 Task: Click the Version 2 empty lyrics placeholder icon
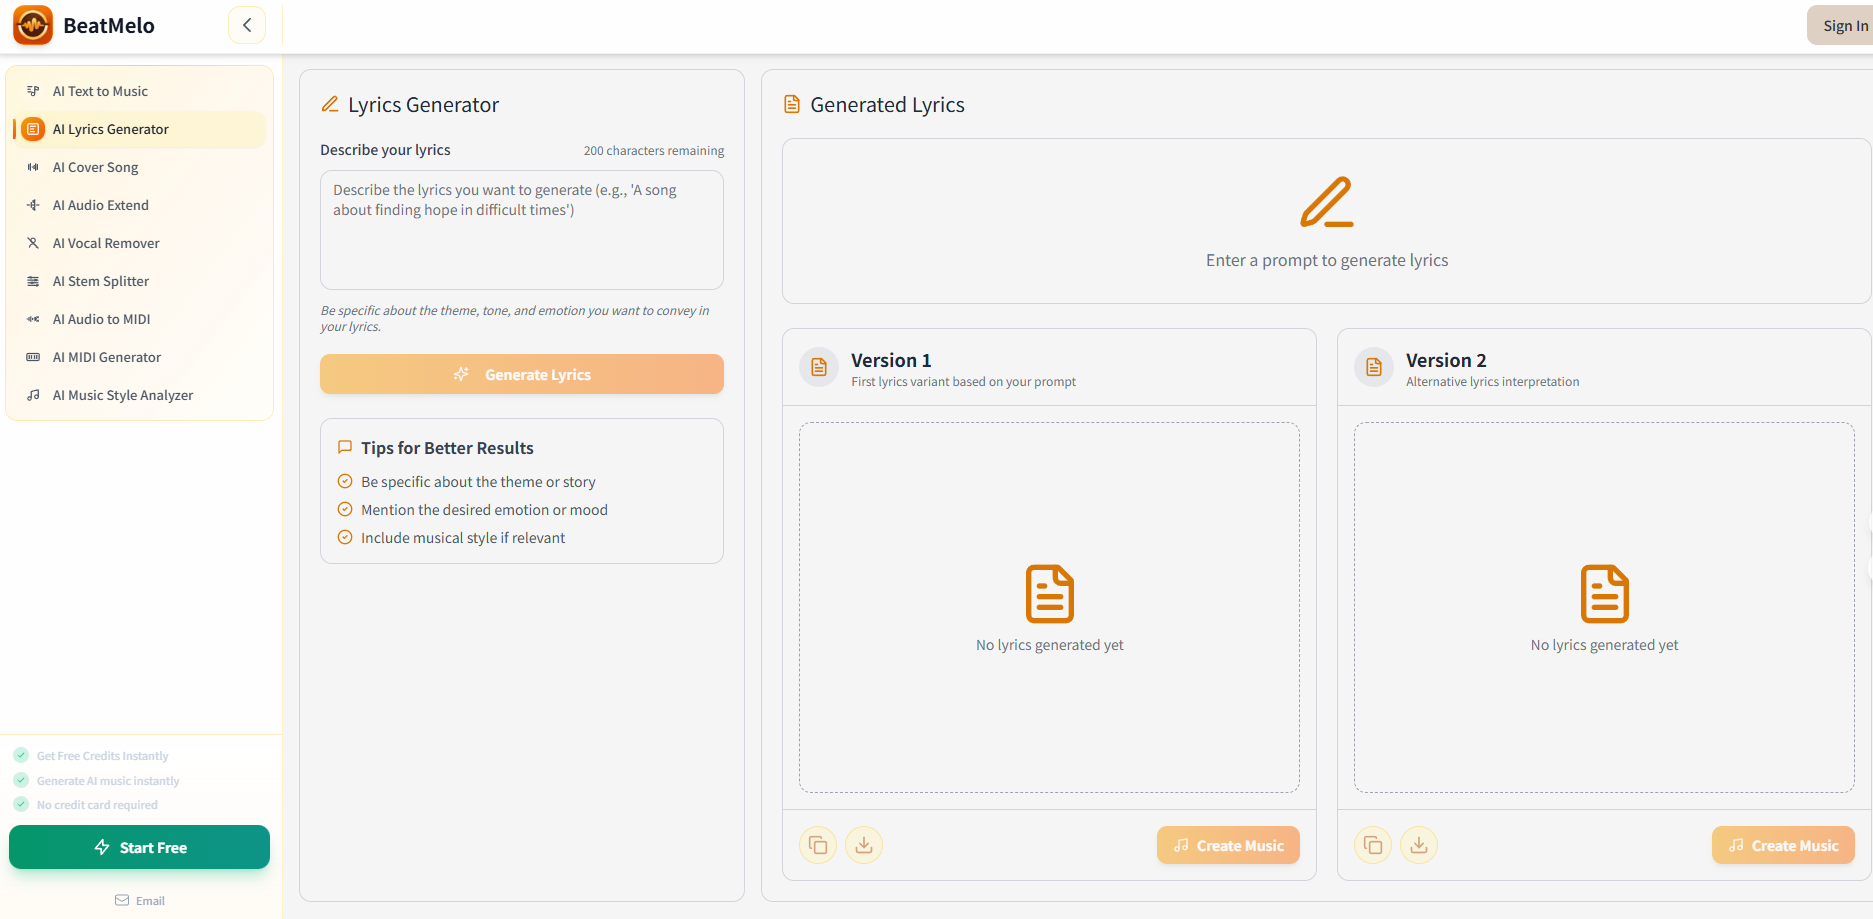(x=1605, y=594)
